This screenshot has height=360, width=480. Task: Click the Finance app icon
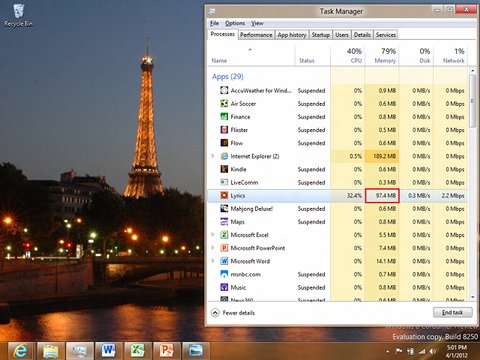[x=224, y=117]
